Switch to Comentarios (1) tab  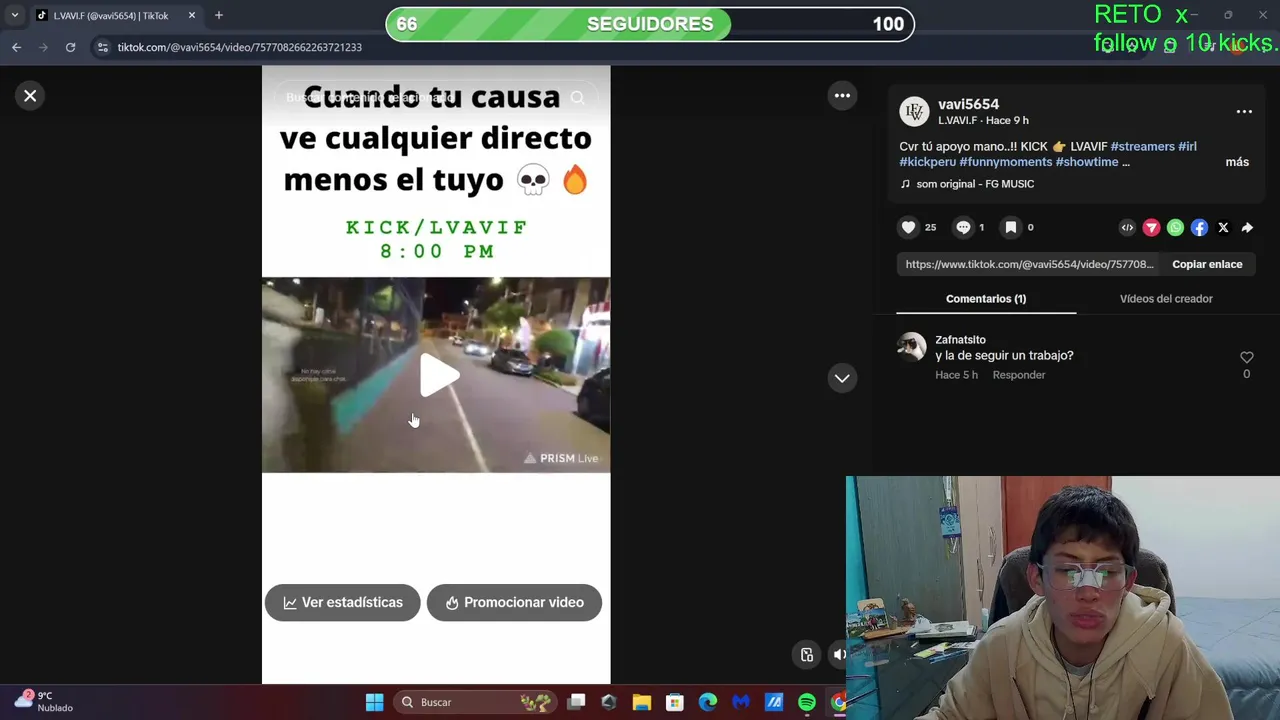coord(986,299)
